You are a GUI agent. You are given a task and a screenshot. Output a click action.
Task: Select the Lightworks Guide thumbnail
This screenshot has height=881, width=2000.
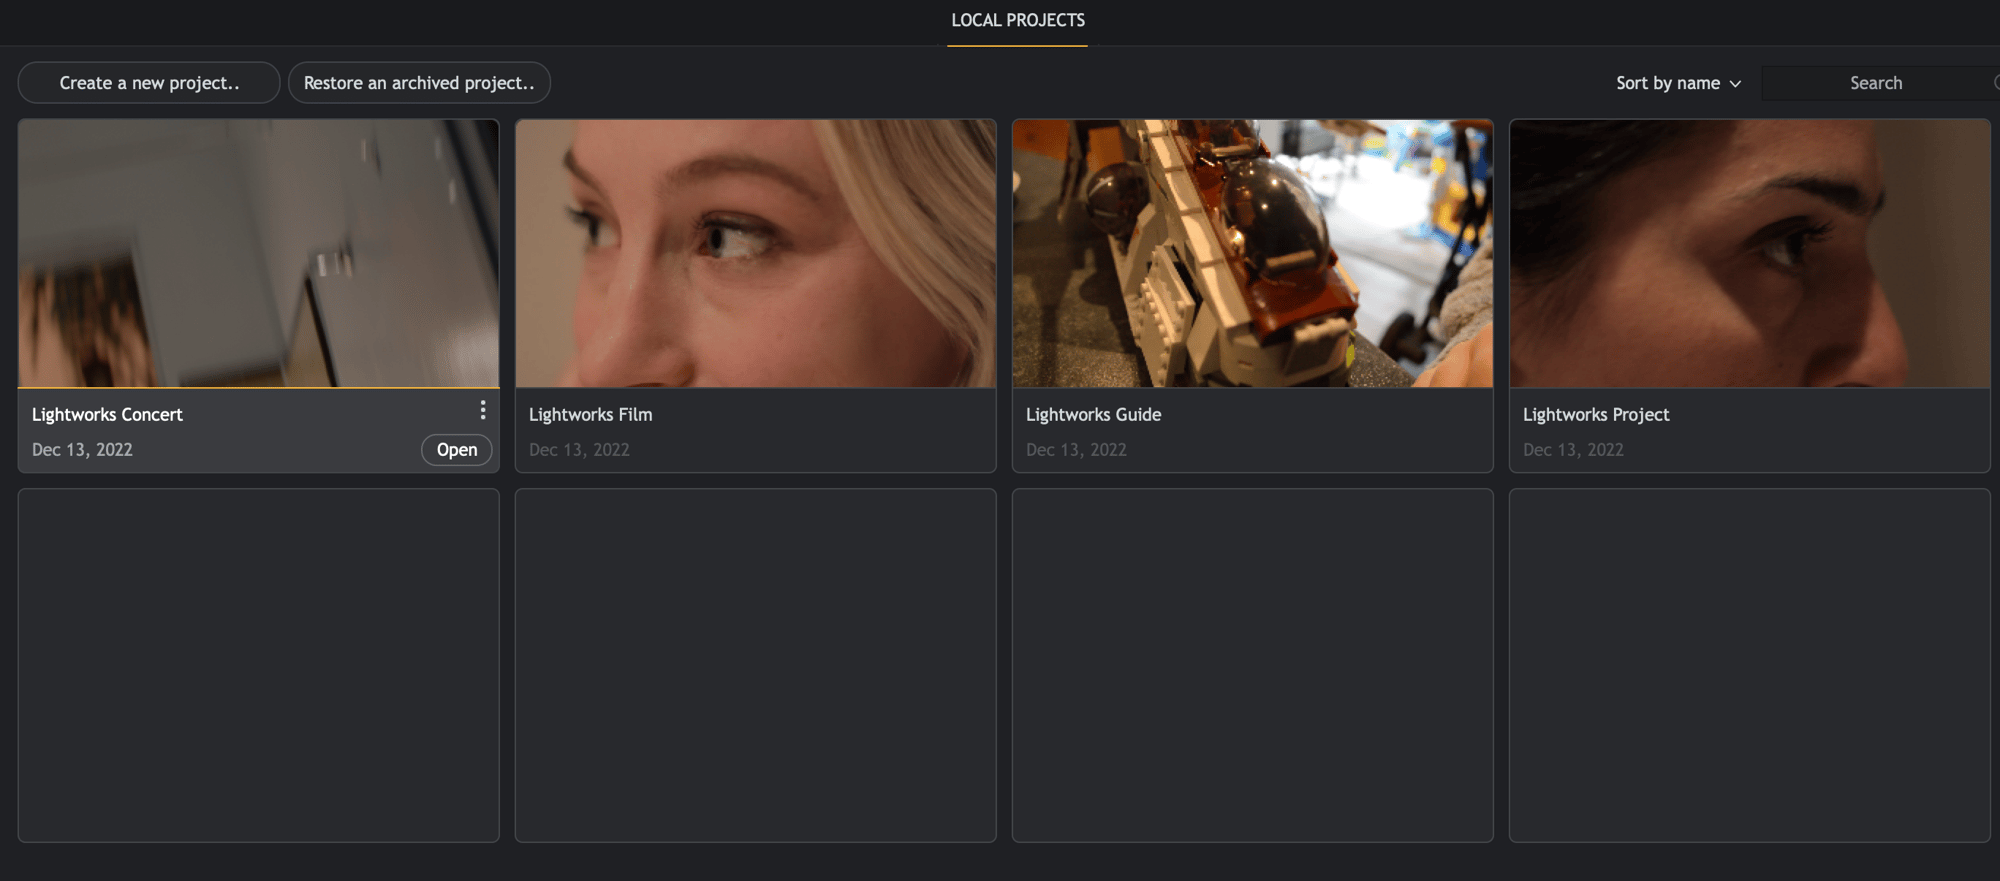1252,253
